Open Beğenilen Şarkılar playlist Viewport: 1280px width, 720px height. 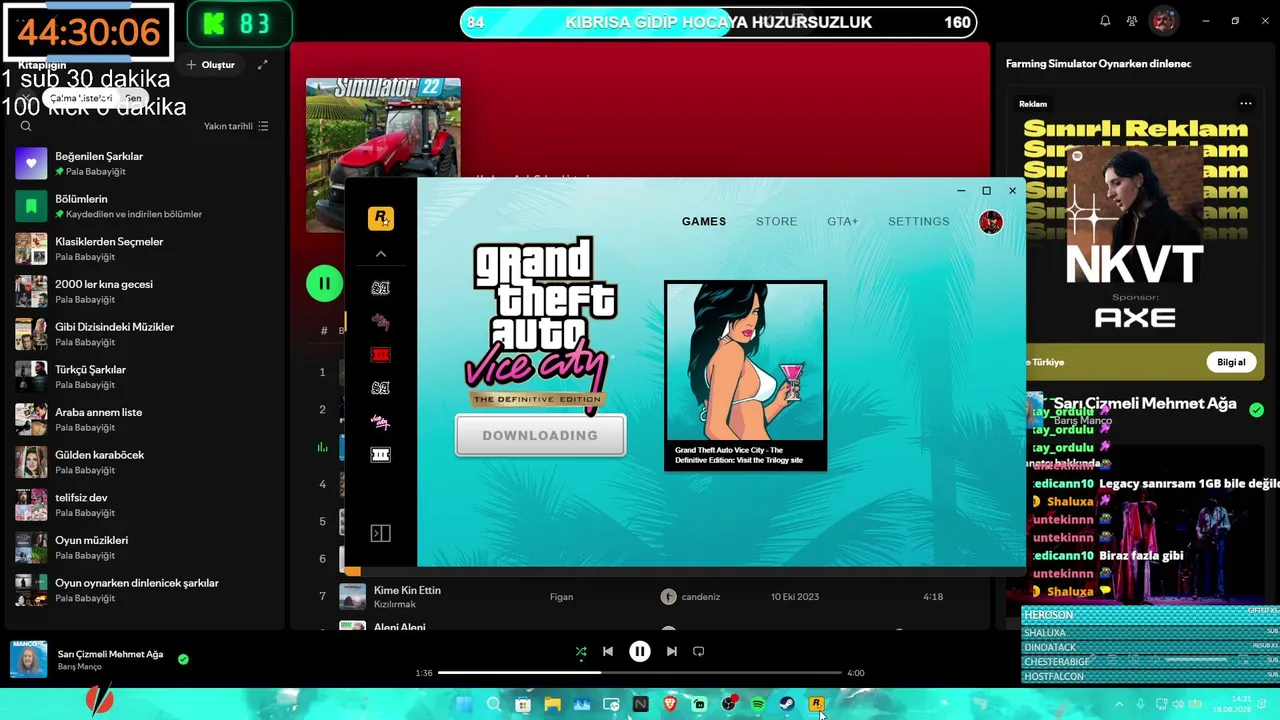143,163
